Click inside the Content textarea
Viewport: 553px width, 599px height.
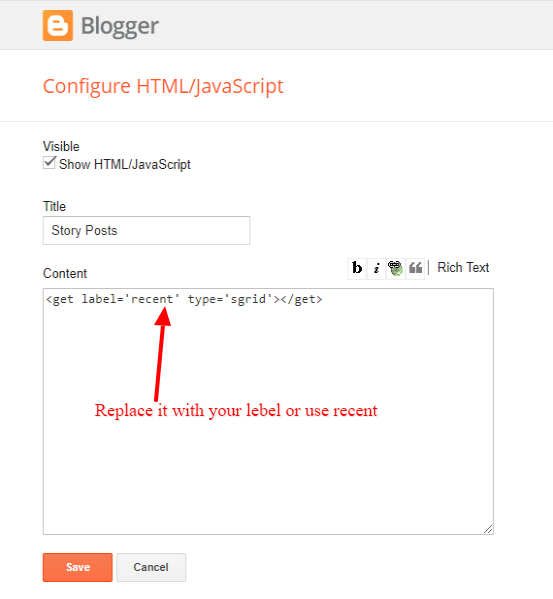click(x=268, y=411)
